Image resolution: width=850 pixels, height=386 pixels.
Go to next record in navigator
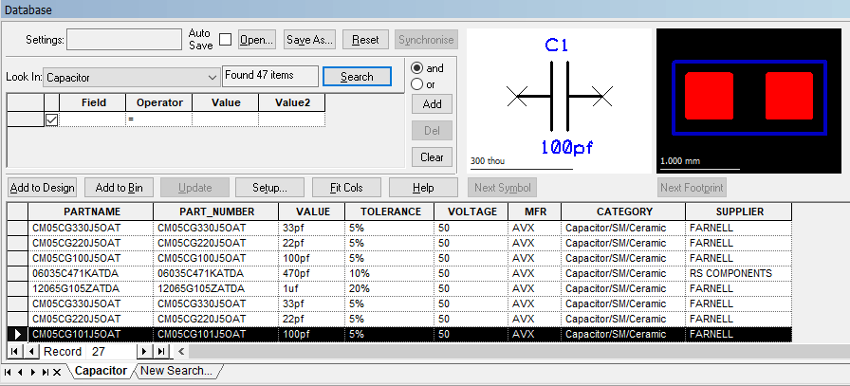(144, 351)
